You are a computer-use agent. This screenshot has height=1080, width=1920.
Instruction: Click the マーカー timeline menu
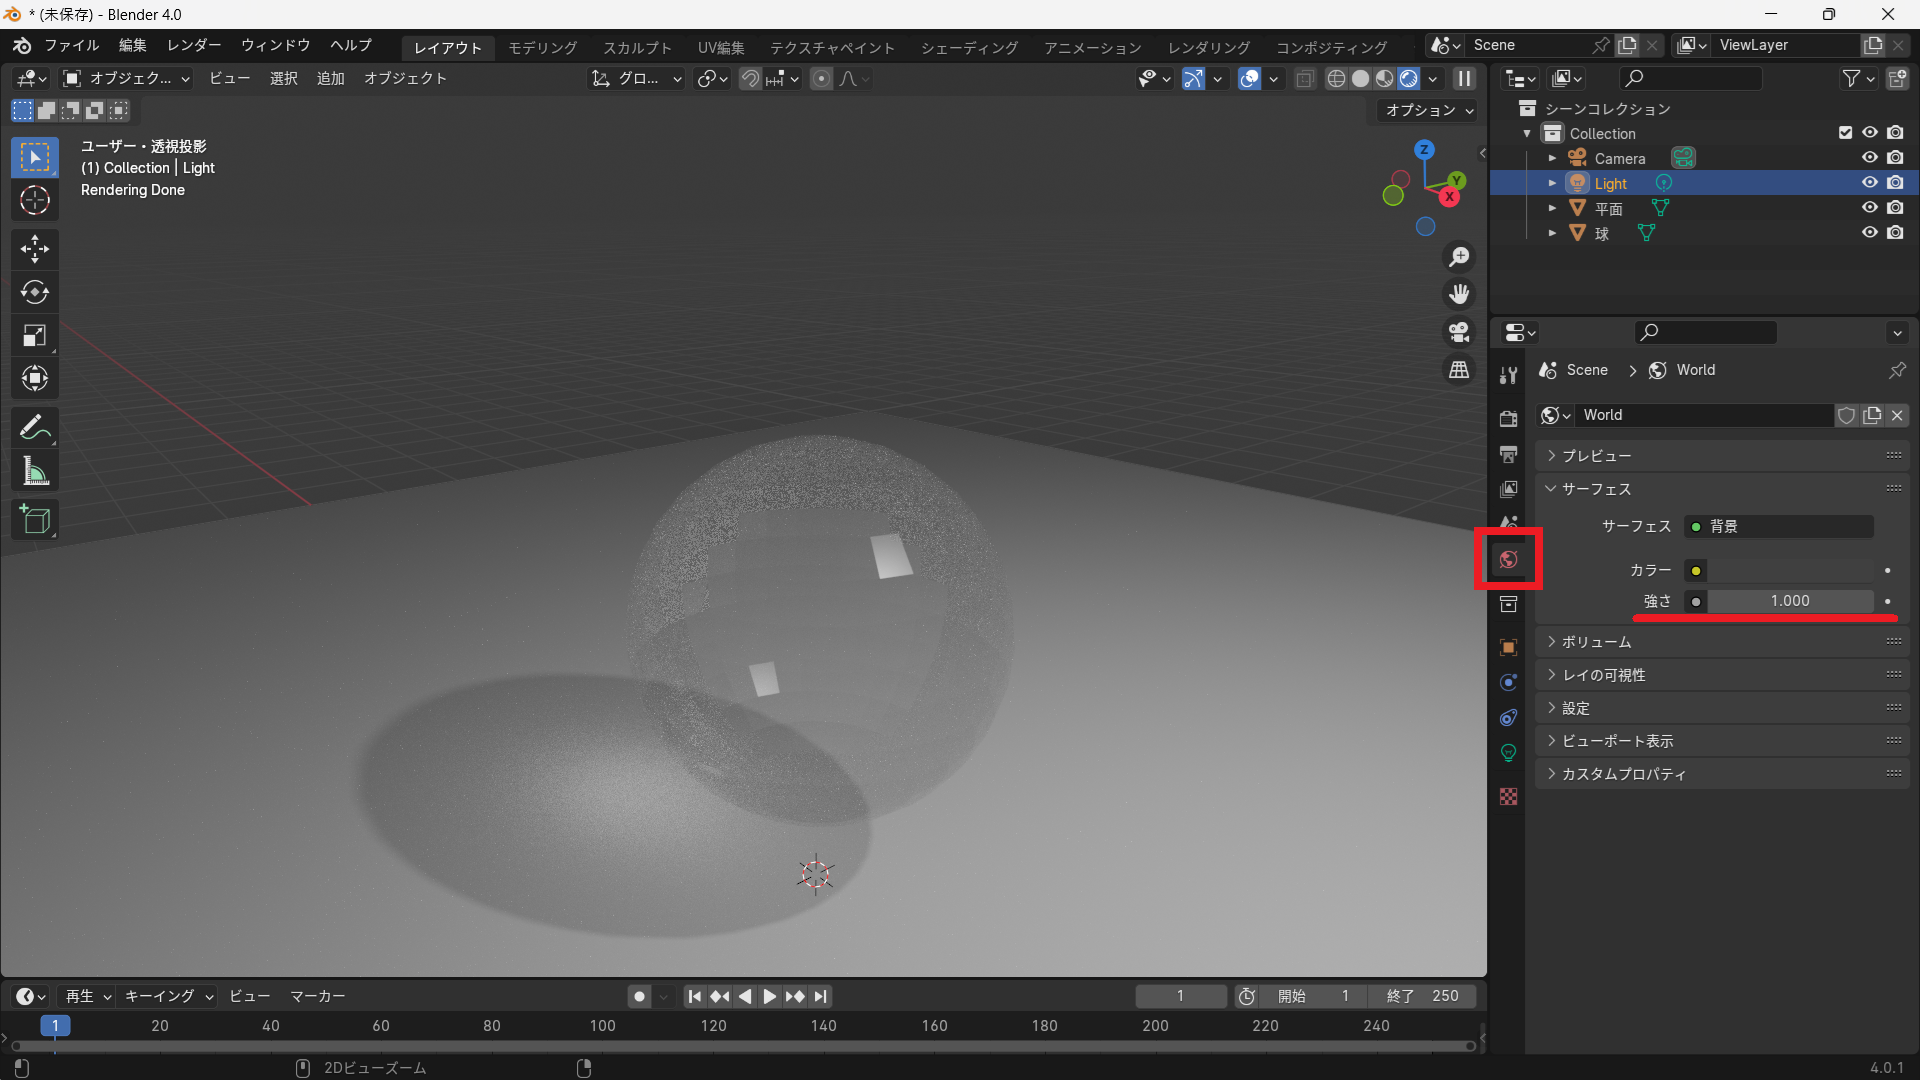pyautogui.click(x=317, y=997)
